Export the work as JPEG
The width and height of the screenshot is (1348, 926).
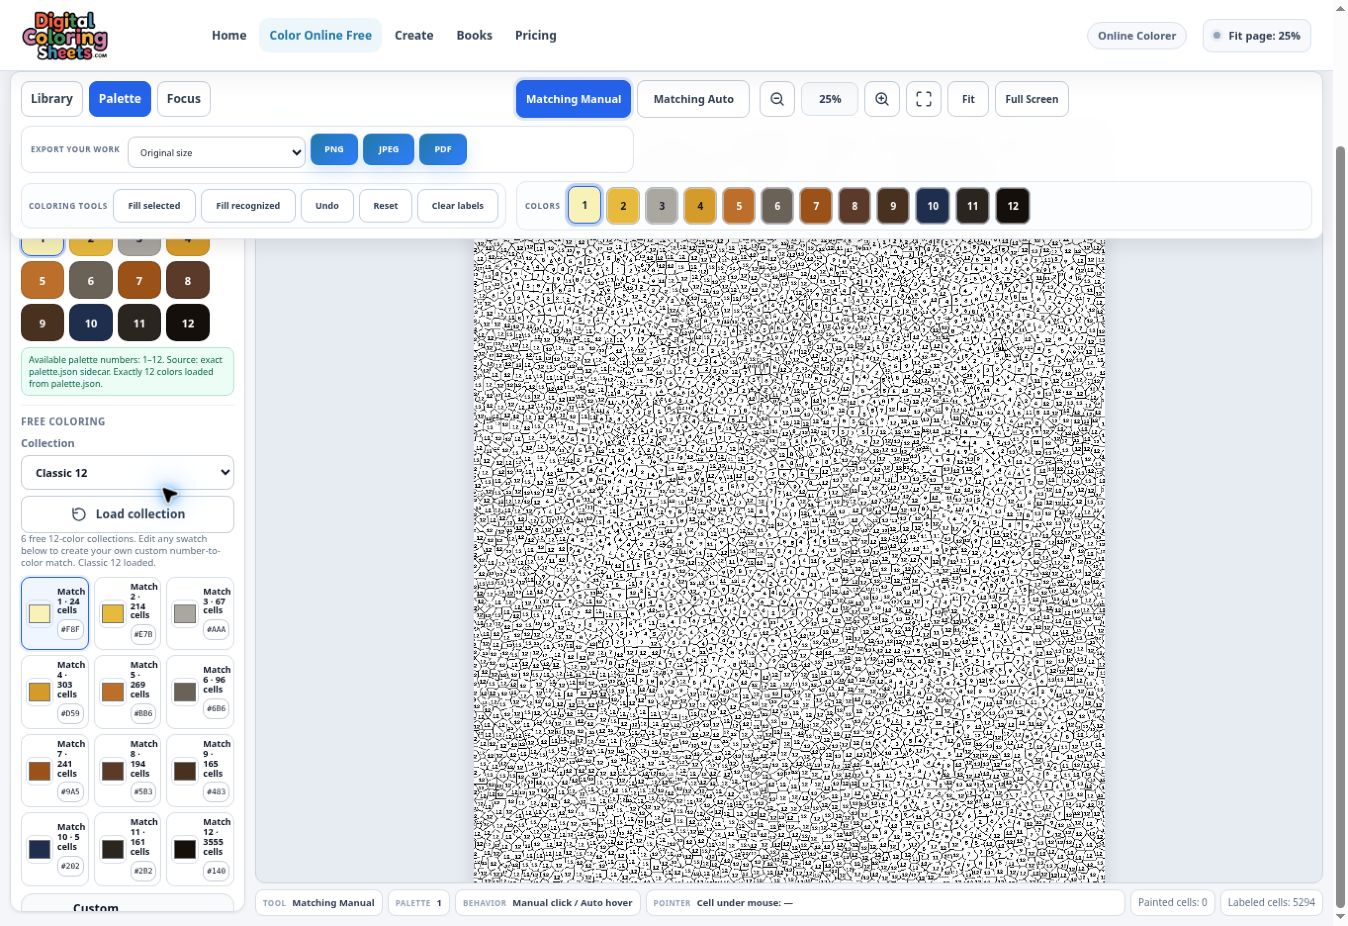coord(388,149)
